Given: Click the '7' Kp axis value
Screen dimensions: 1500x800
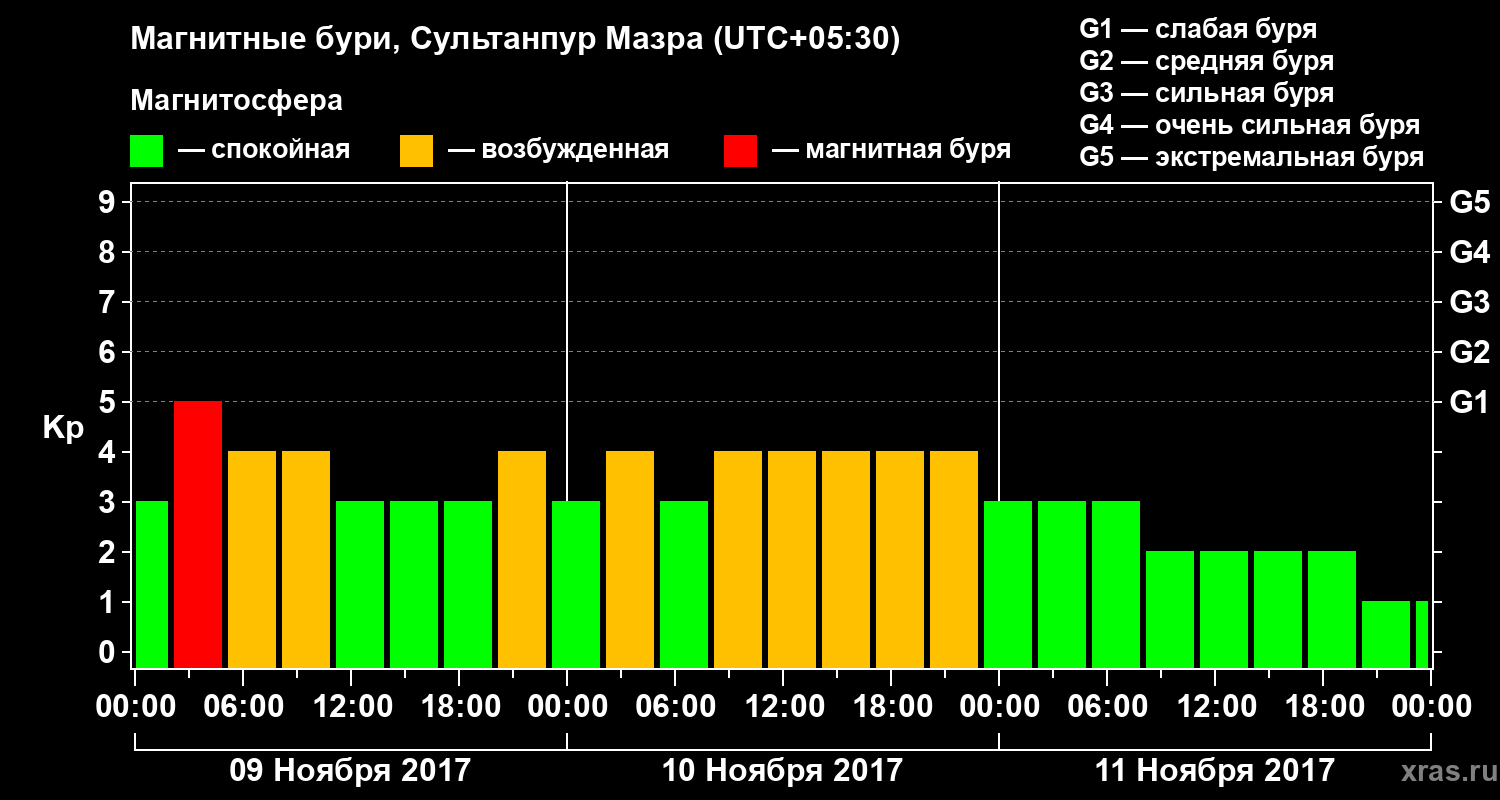Looking at the screenshot, I should [x=109, y=302].
